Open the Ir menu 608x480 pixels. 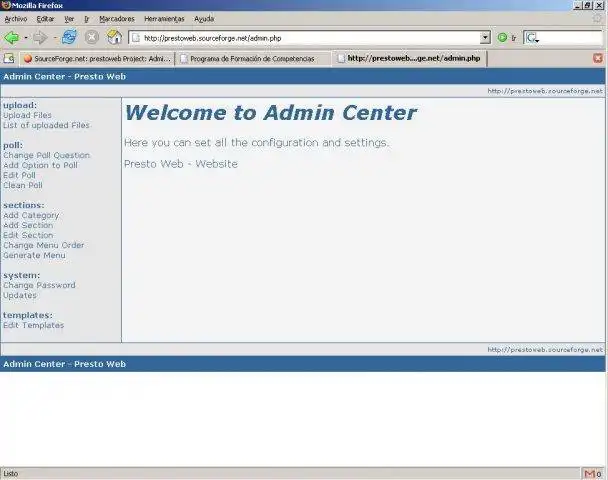click(x=86, y=19)
